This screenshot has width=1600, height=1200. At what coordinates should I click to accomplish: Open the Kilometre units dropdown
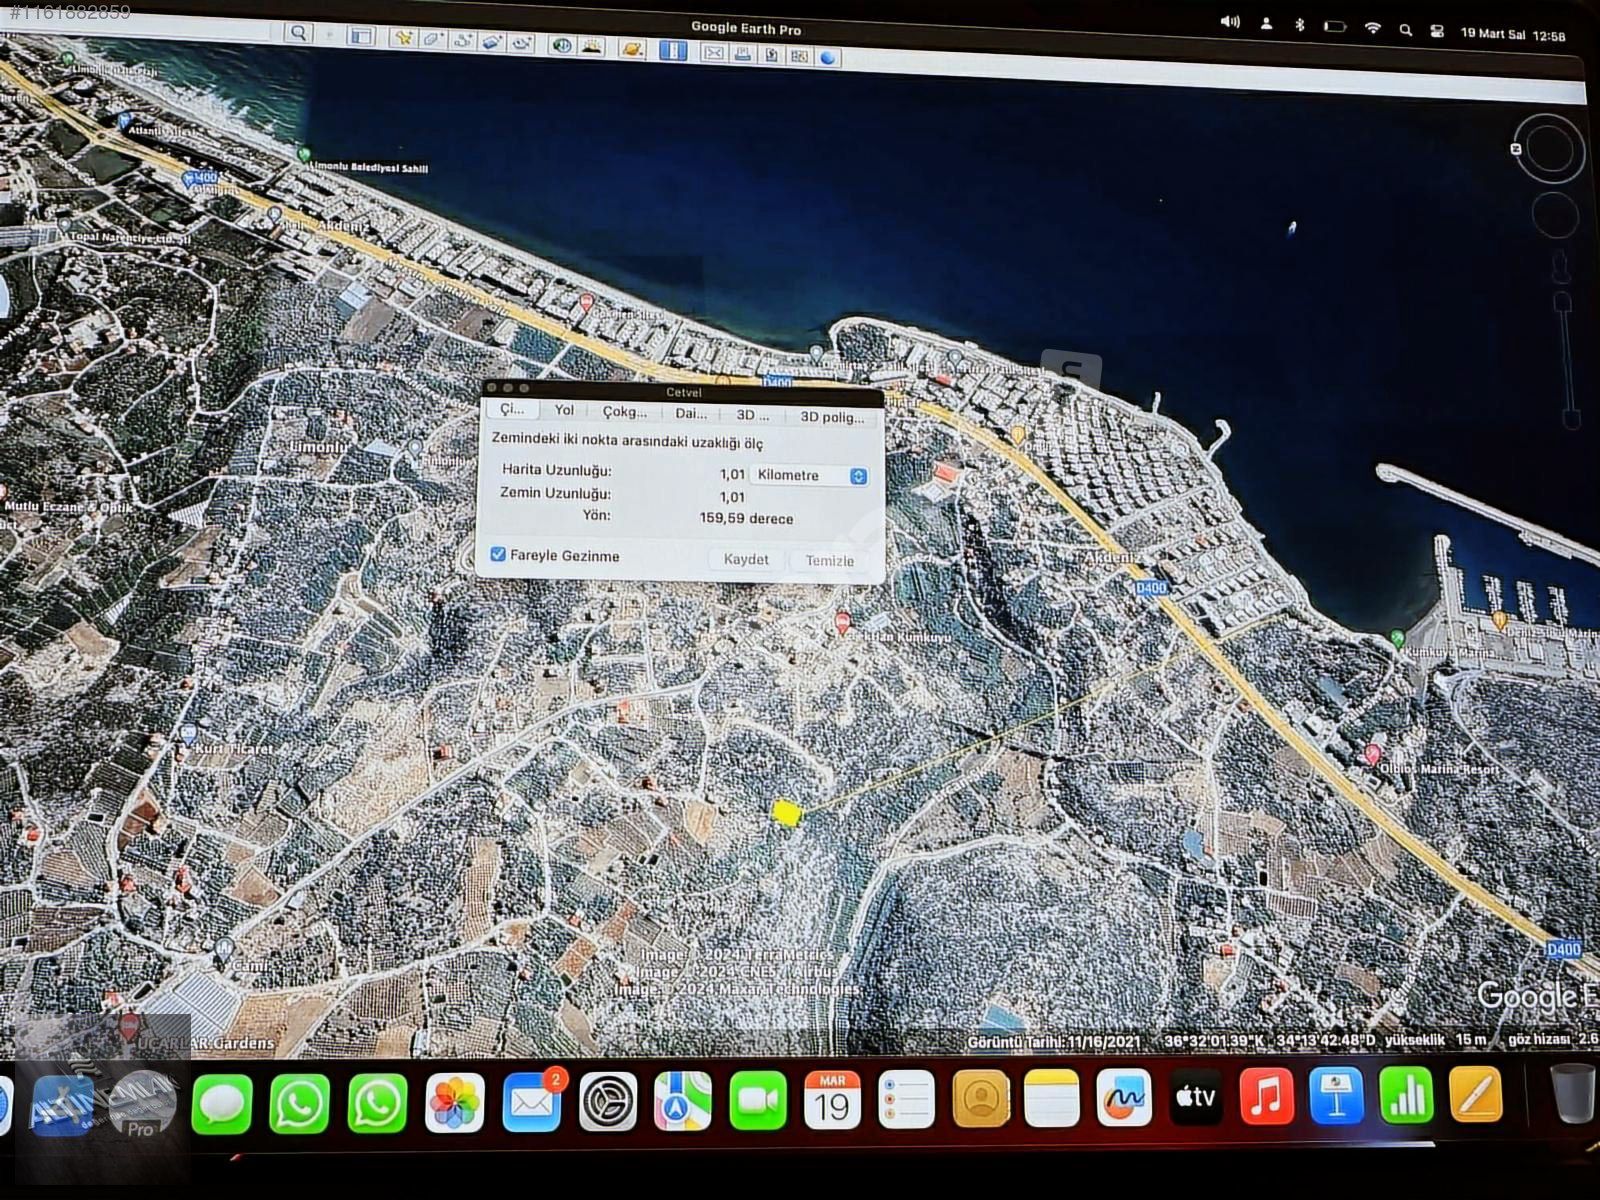(x=809, y=476)
